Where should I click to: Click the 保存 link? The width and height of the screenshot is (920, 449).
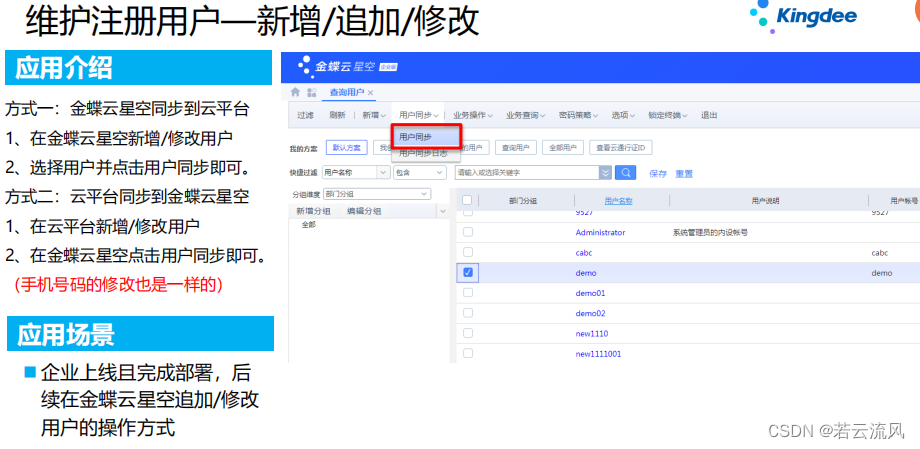click(x=658, y=174)
